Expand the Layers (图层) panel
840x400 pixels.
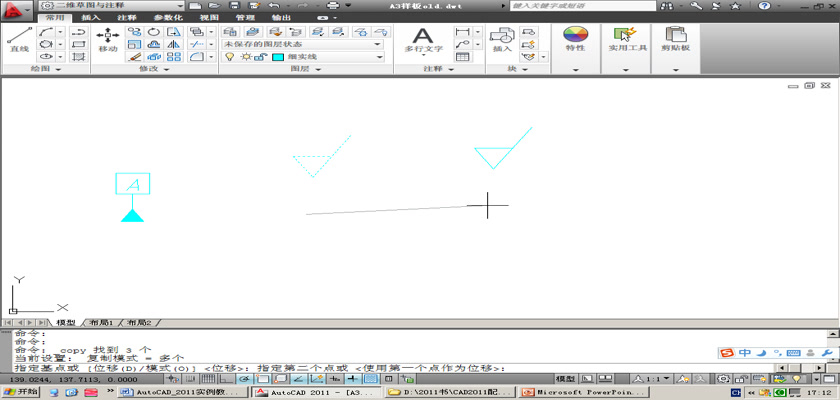click(306, 69)
